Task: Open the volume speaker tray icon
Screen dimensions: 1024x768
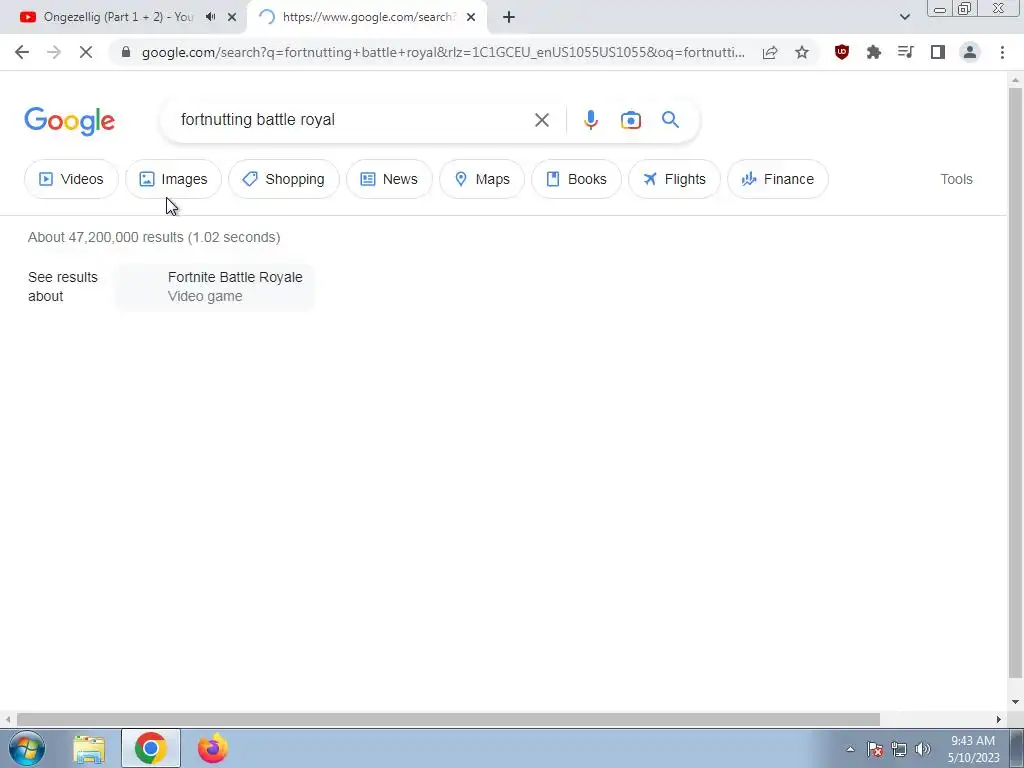Action: pos(923,749)
